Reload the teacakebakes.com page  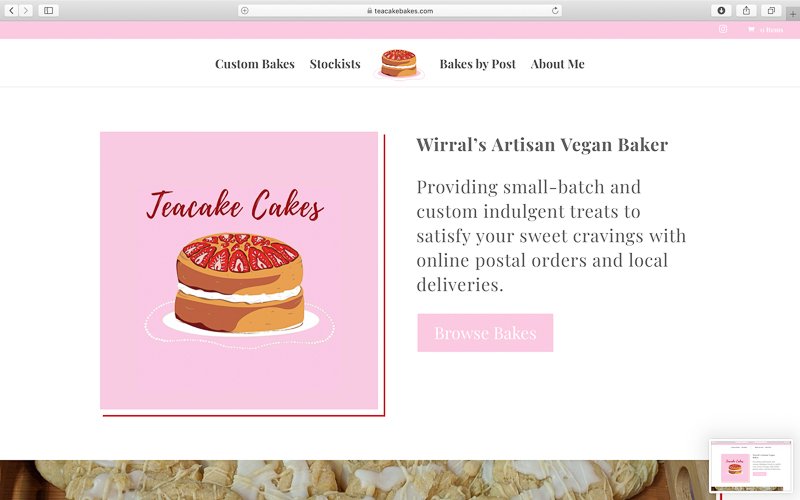(555, 10)
